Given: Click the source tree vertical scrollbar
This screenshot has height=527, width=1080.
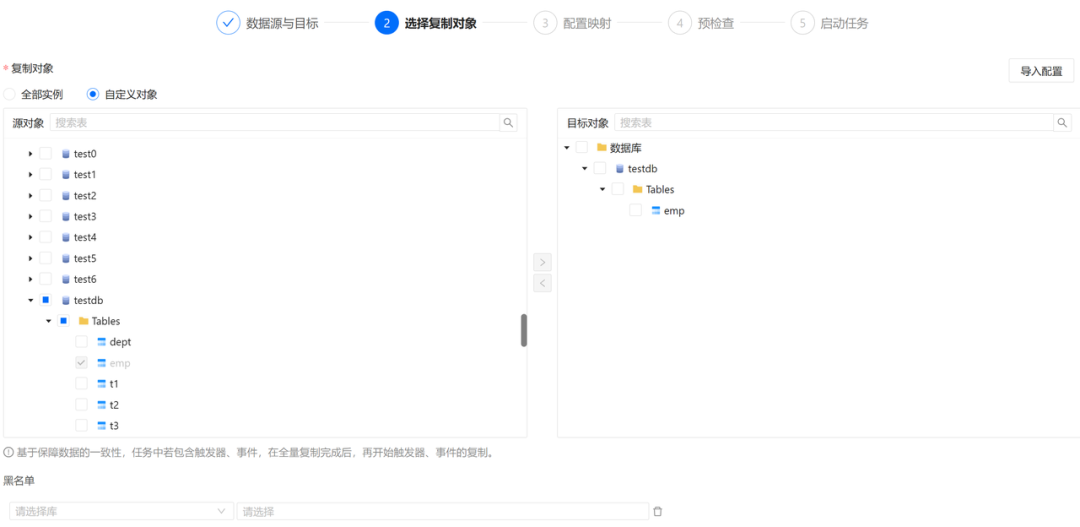Looking at the screenshot, I should 524,330.
